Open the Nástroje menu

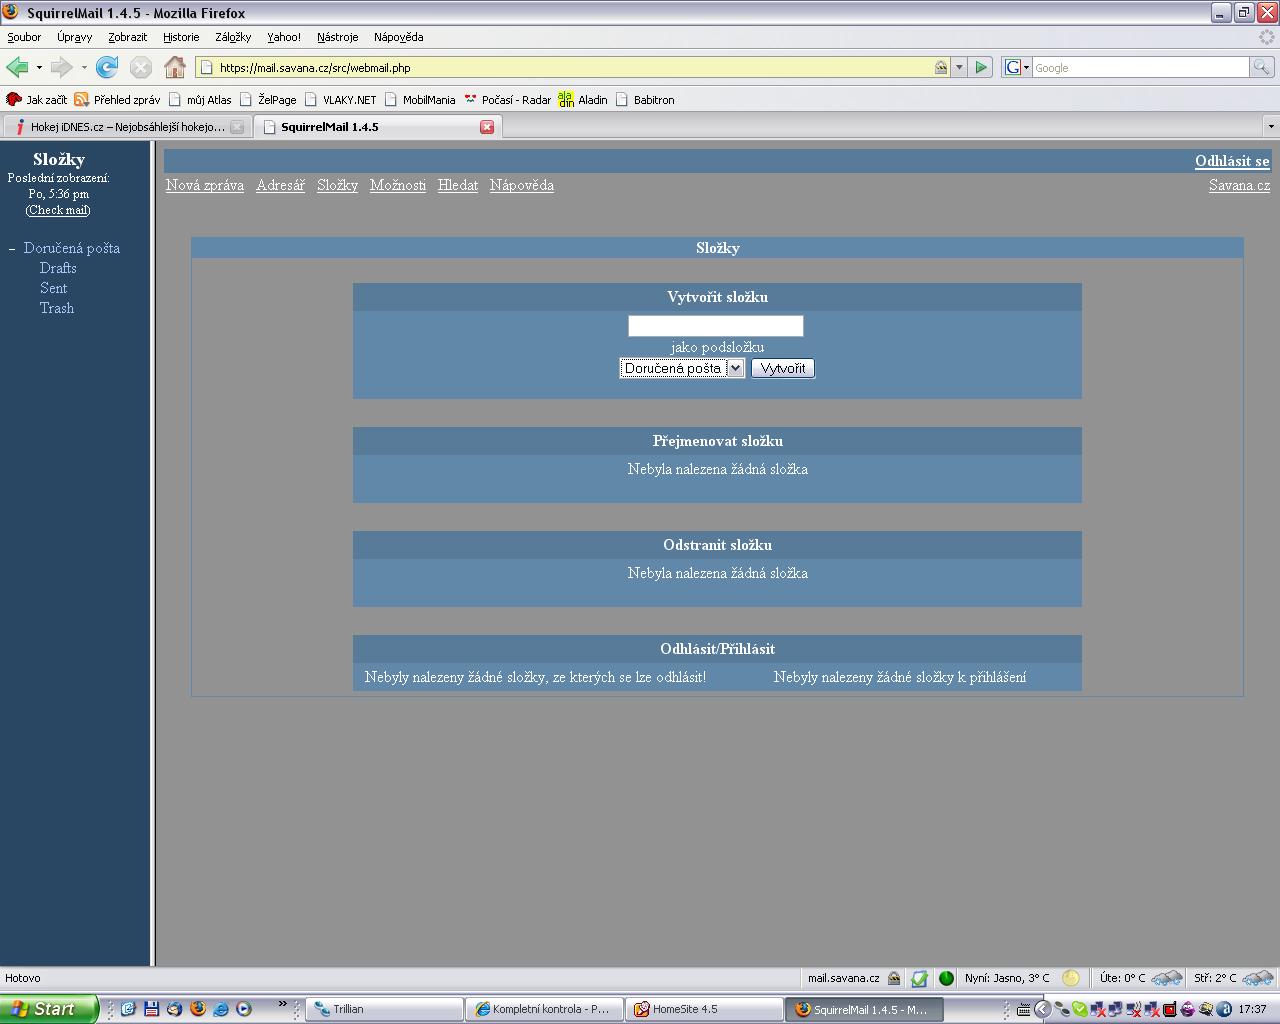(x=337, y=37)
